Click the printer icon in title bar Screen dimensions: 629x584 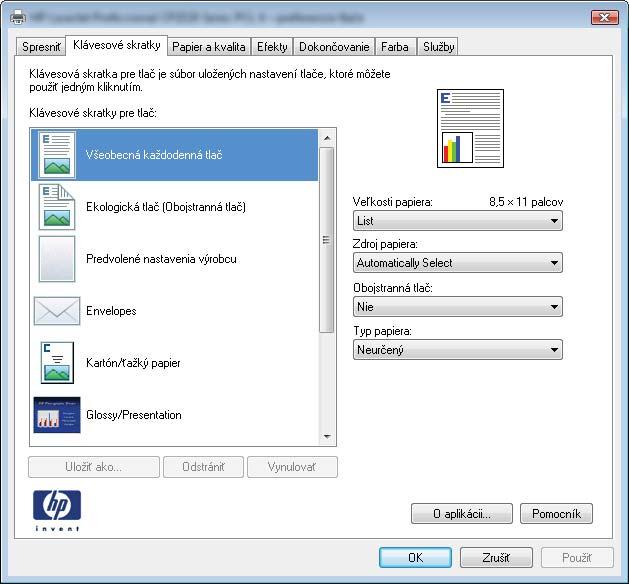[18, 18]
